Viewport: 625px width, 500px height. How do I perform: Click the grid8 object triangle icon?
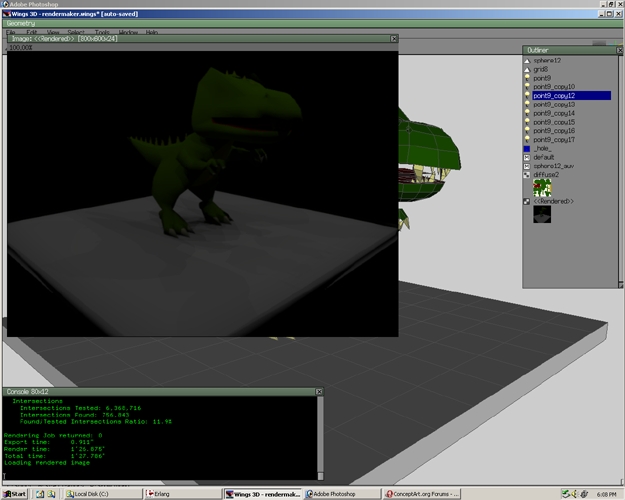[527, 70]
